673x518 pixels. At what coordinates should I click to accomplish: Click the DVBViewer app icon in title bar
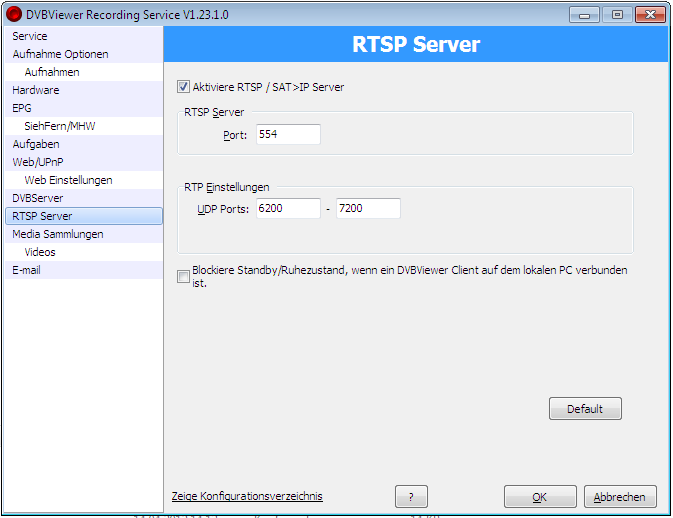[14, 14]
